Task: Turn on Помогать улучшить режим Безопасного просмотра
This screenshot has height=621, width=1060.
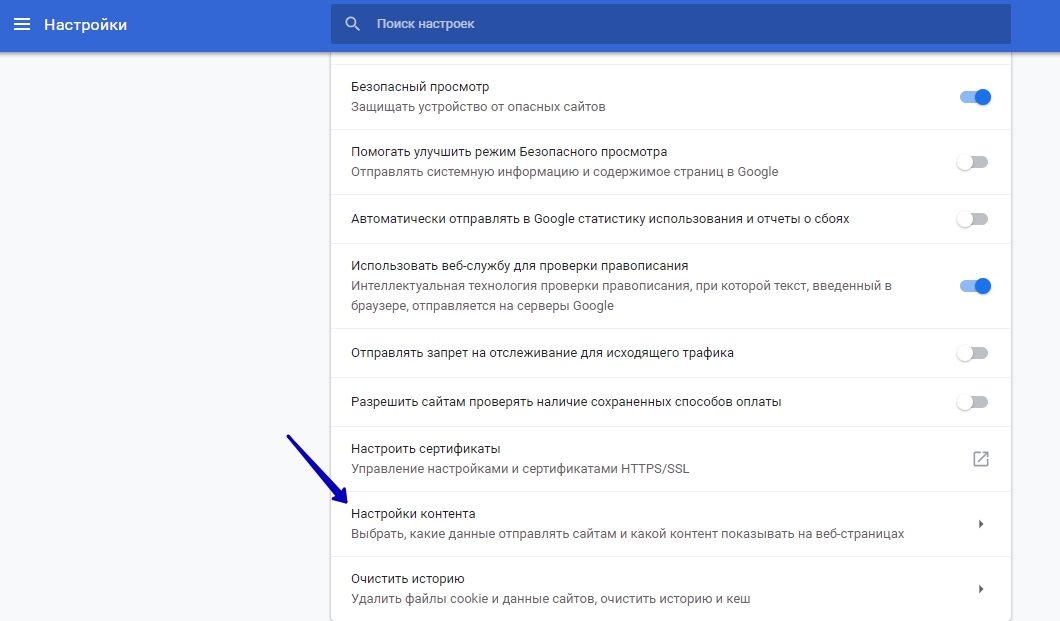Action: tap(971, 160)
